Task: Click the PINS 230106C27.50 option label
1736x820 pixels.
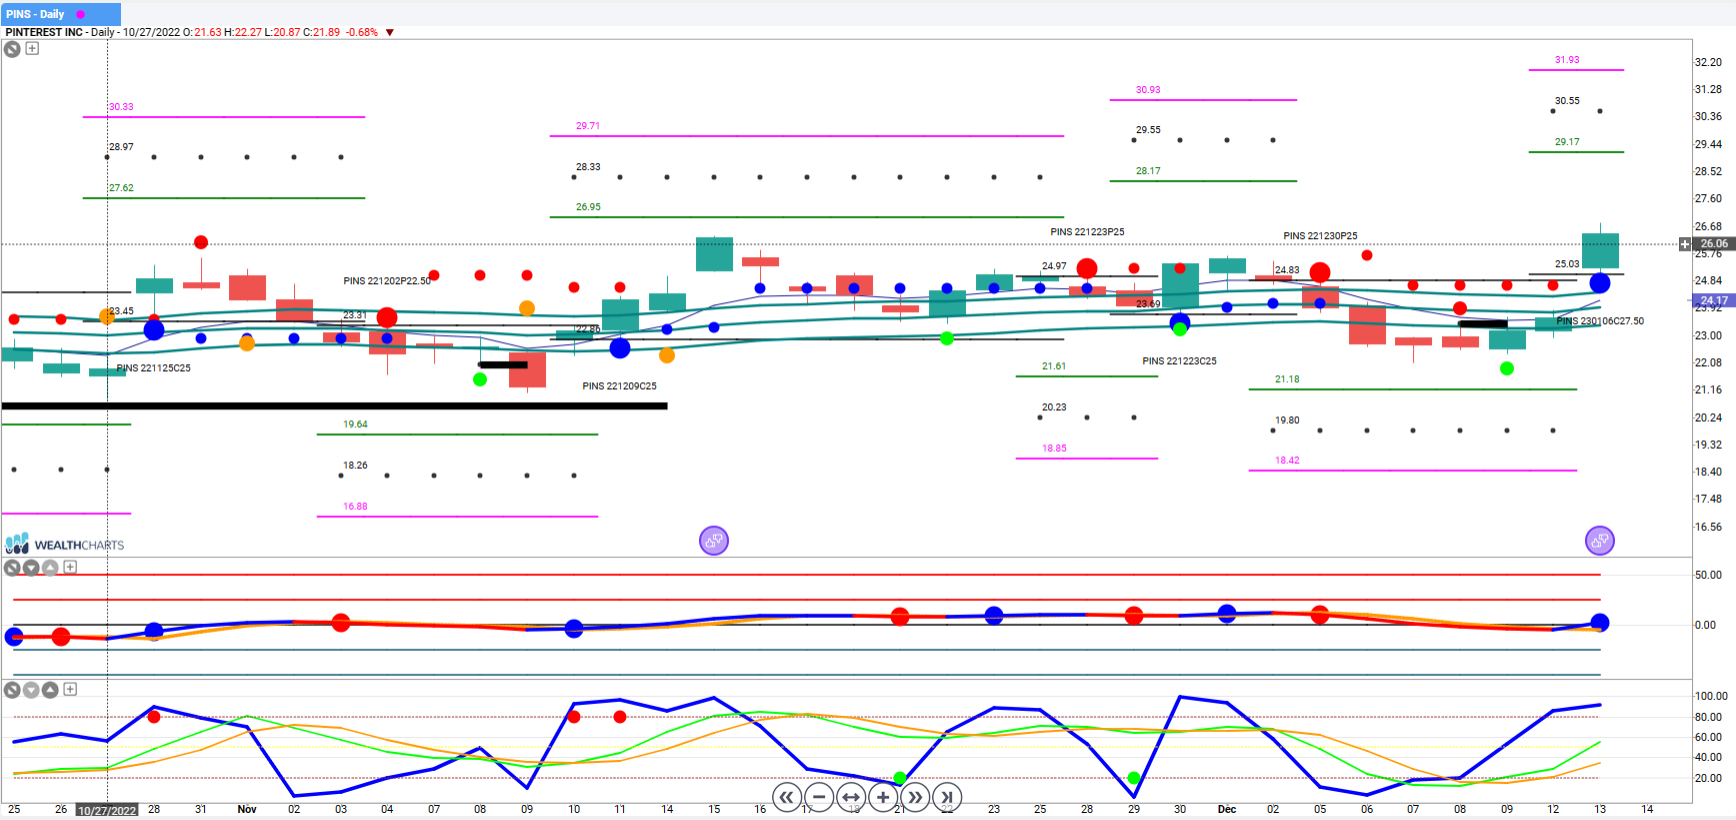Action: coord(1600,321)
